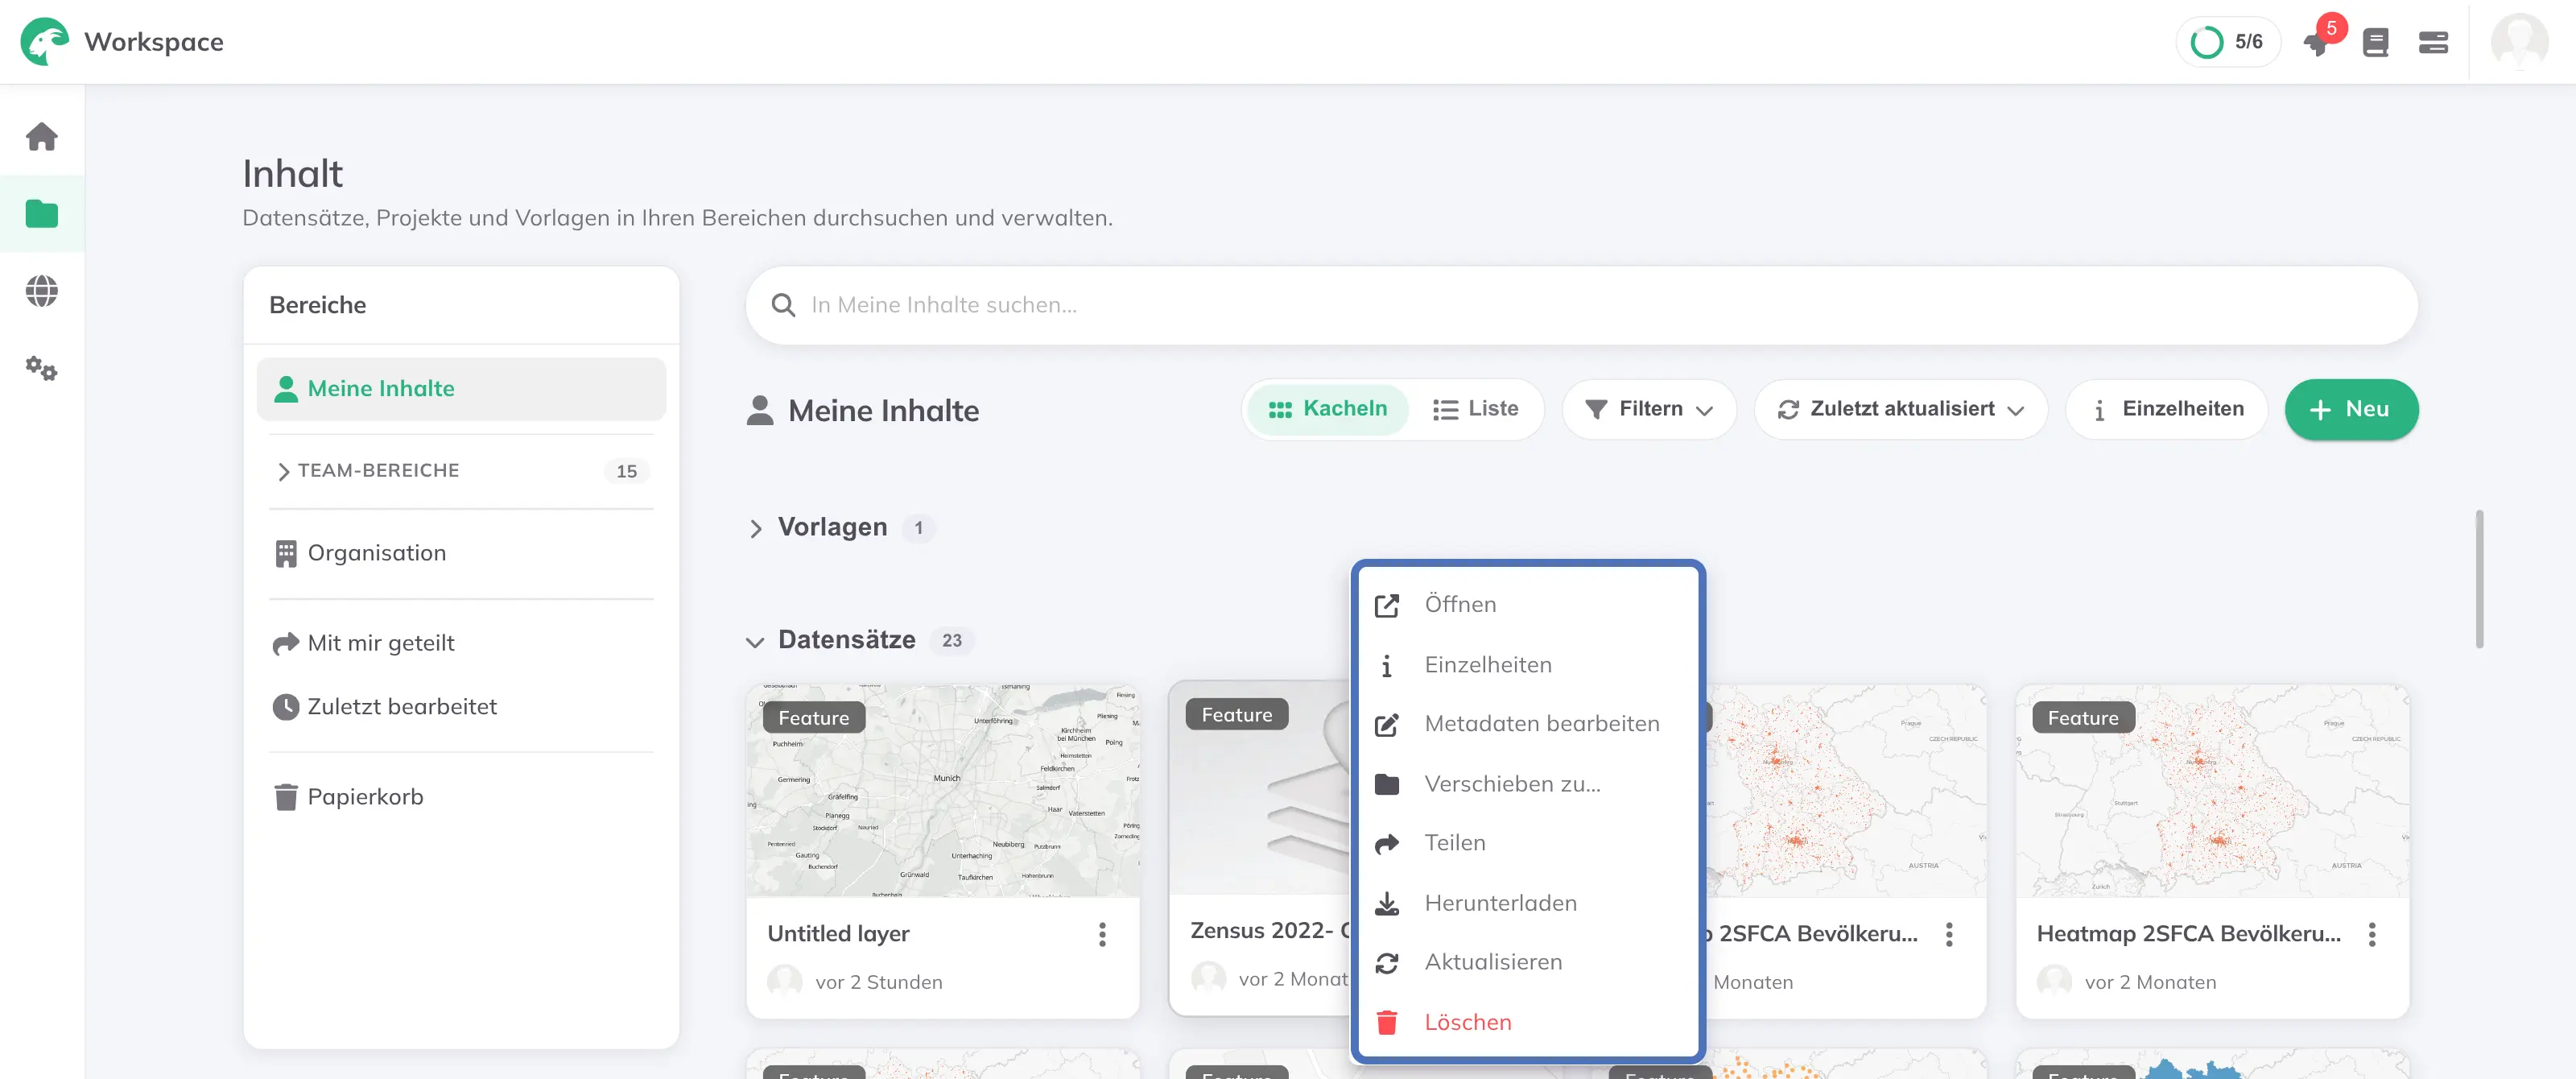Open the Home icon in sidebar
Image resolution: width=2576 pixels, height=1079 pixels.
(x=42, y=136)
